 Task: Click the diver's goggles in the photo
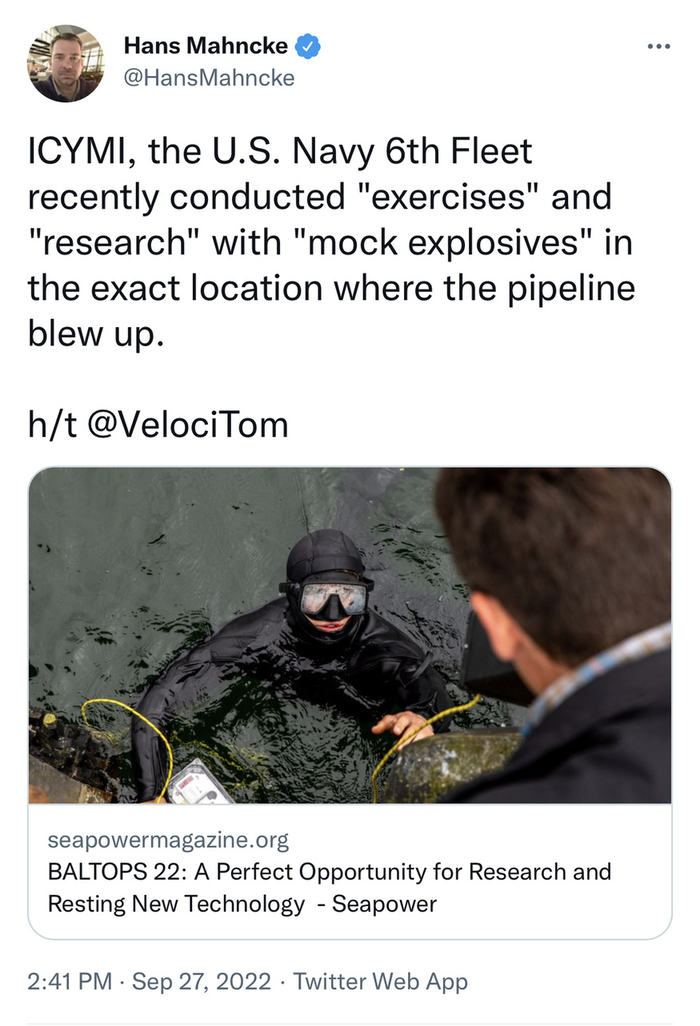[x=331, y=598]
